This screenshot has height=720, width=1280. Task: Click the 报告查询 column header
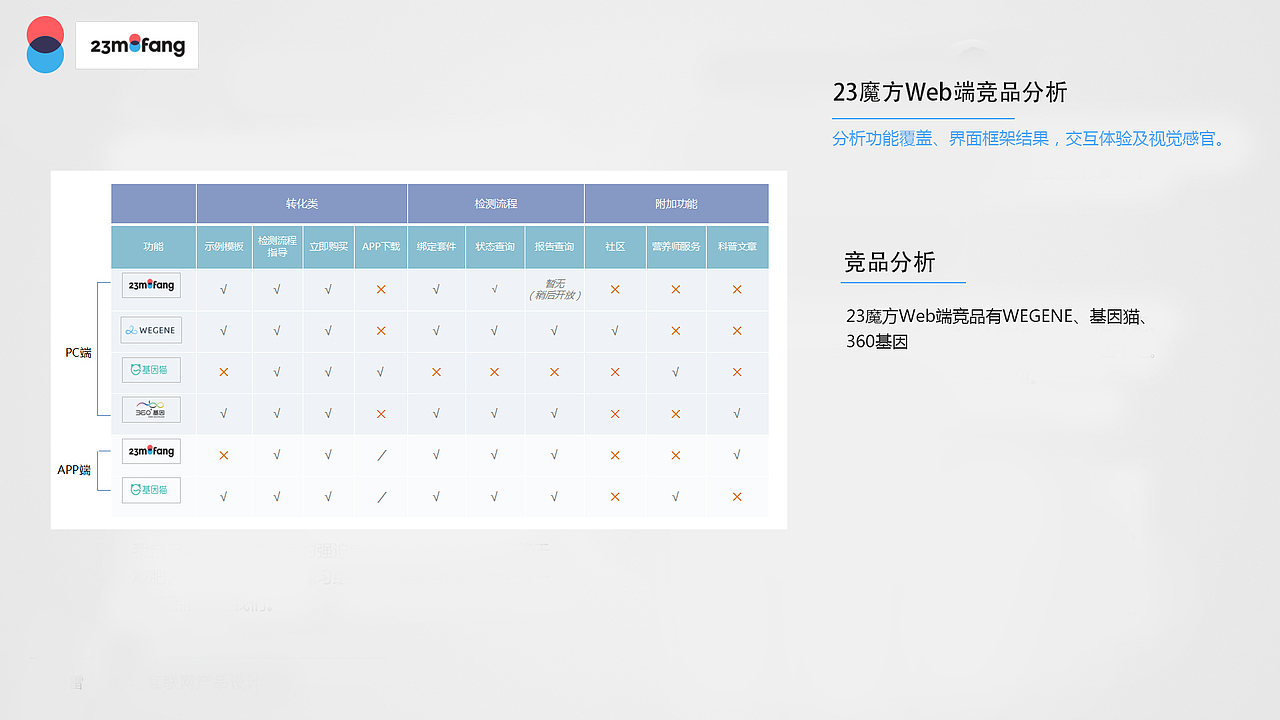click(554, 247)
